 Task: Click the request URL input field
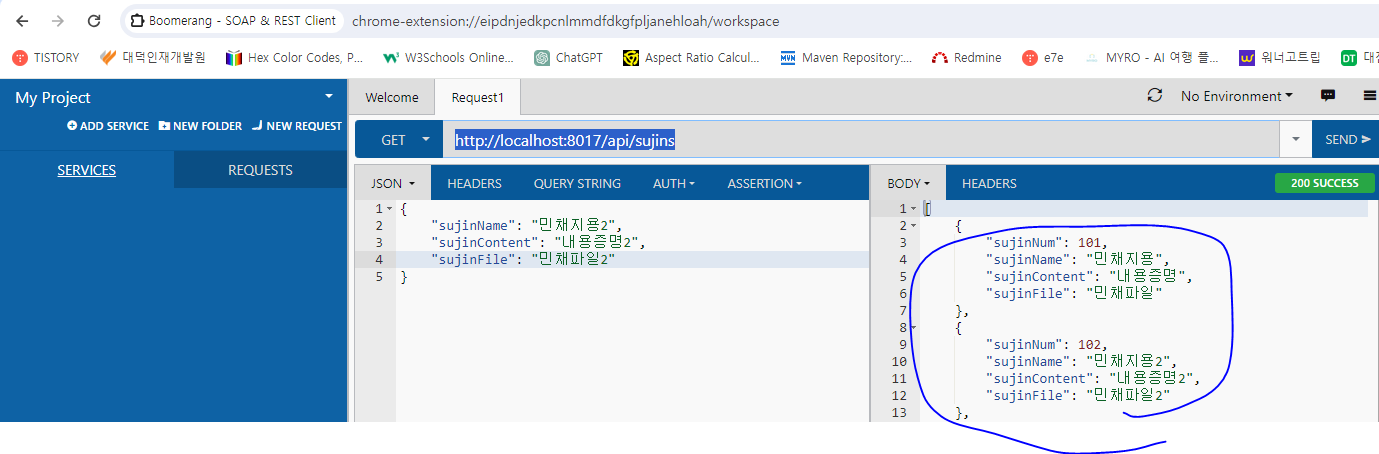click(863, 140)
